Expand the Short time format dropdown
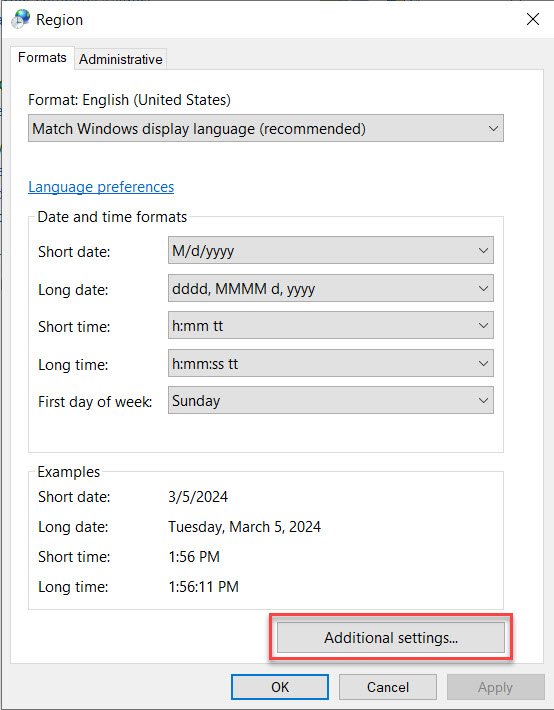 click(x=331, y=326)
